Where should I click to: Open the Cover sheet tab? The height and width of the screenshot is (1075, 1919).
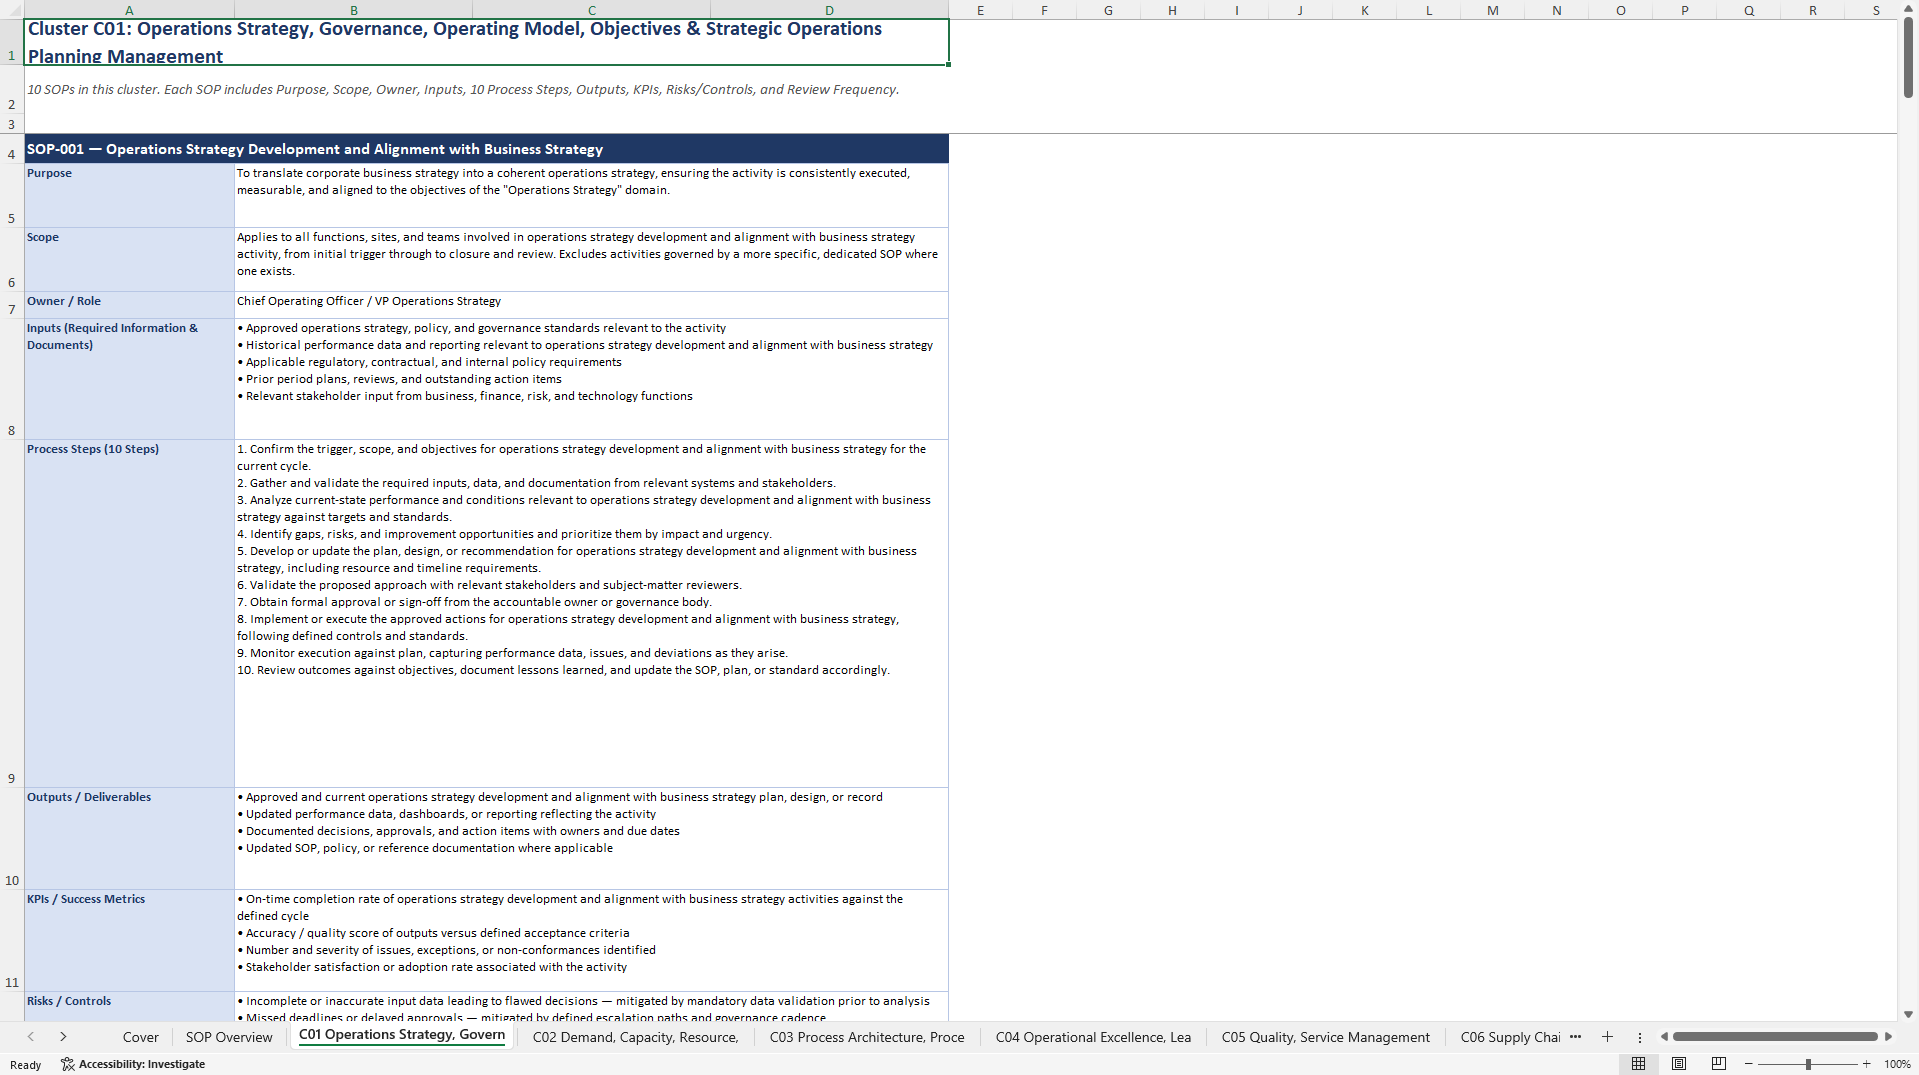point(141,1037)
